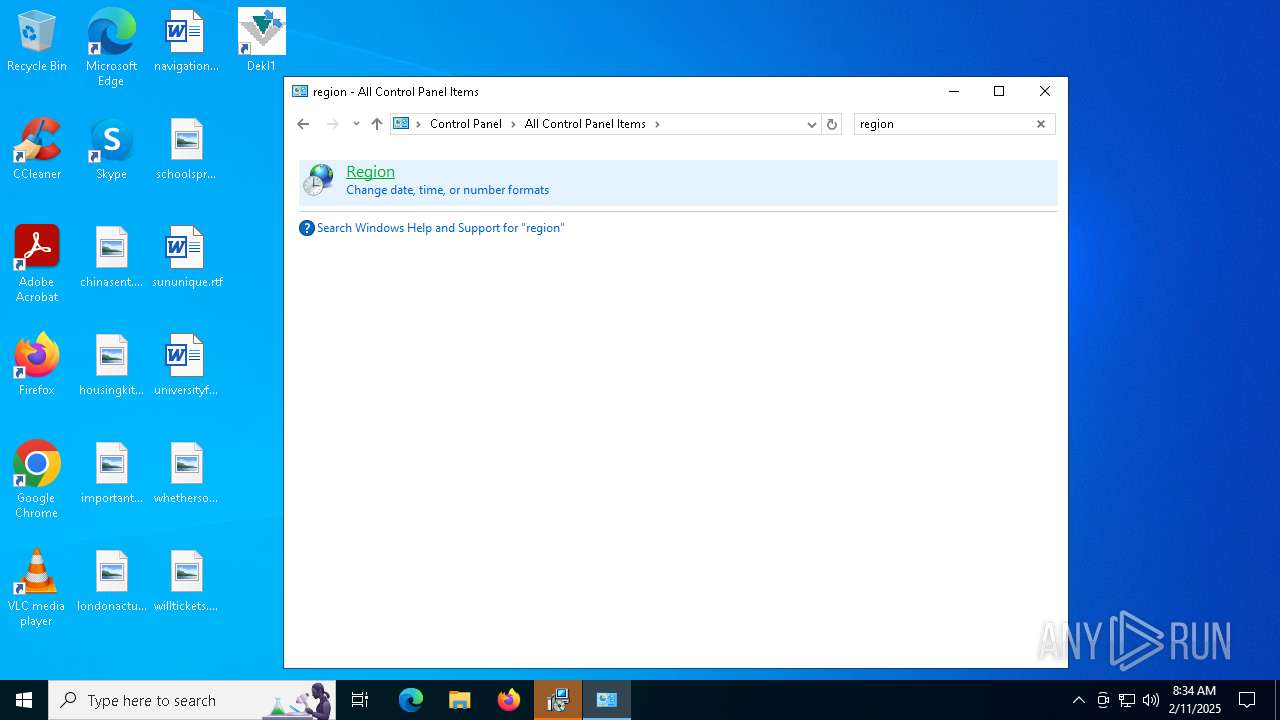
Task: Open Search Windows Help for "region"
Action: click(x=440, y=228)
